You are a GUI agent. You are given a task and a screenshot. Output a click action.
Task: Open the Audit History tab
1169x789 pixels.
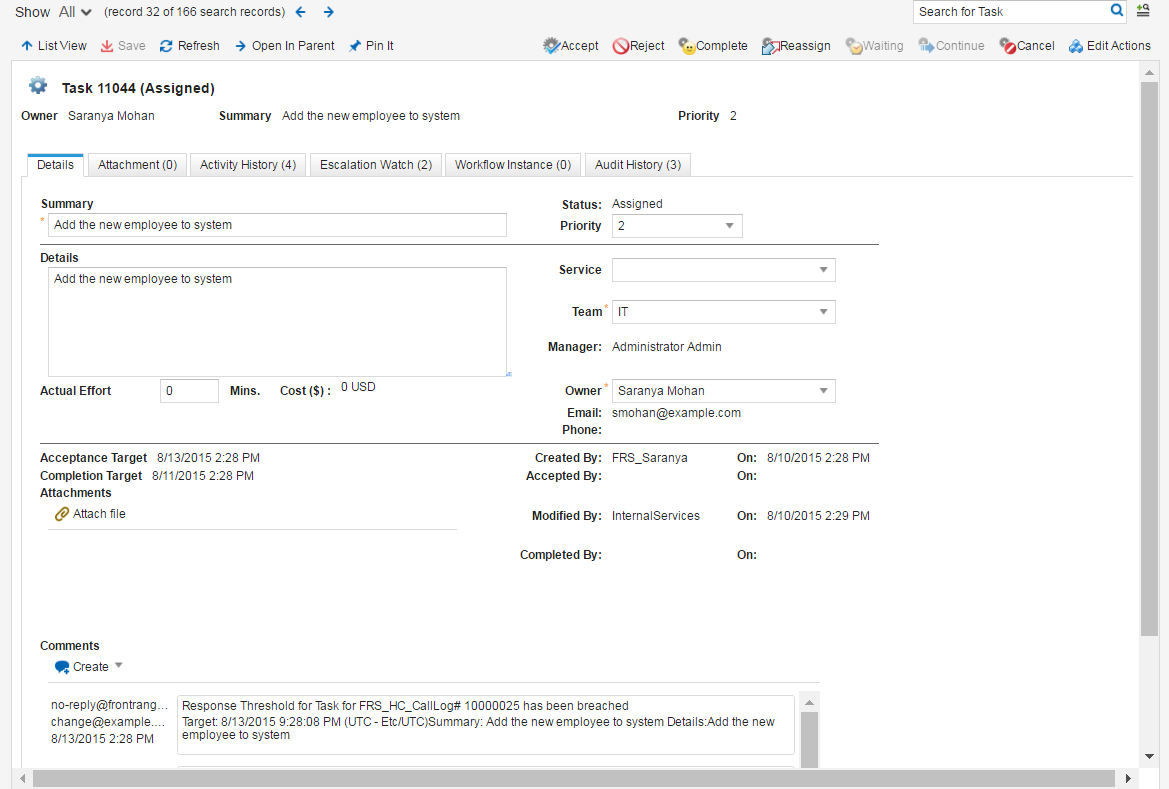tap(637, 165)
